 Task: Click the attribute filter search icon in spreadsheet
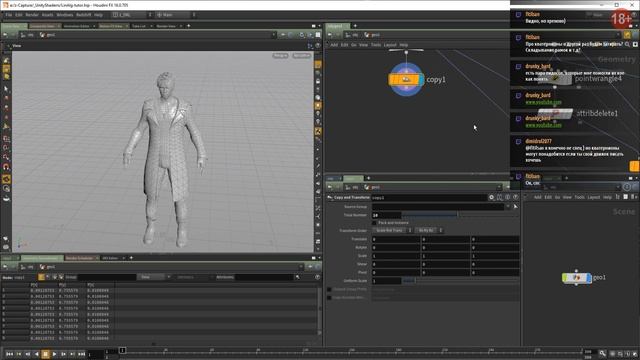click(298, 277)
